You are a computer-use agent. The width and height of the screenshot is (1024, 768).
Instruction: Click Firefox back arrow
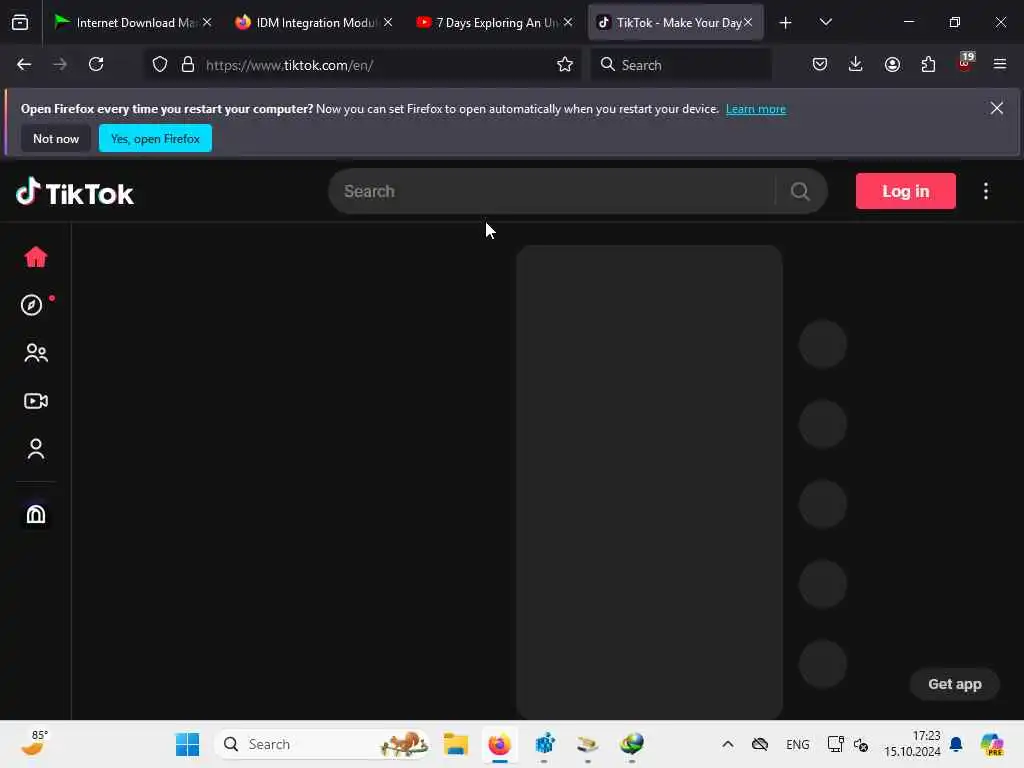[x=24, y=65]
